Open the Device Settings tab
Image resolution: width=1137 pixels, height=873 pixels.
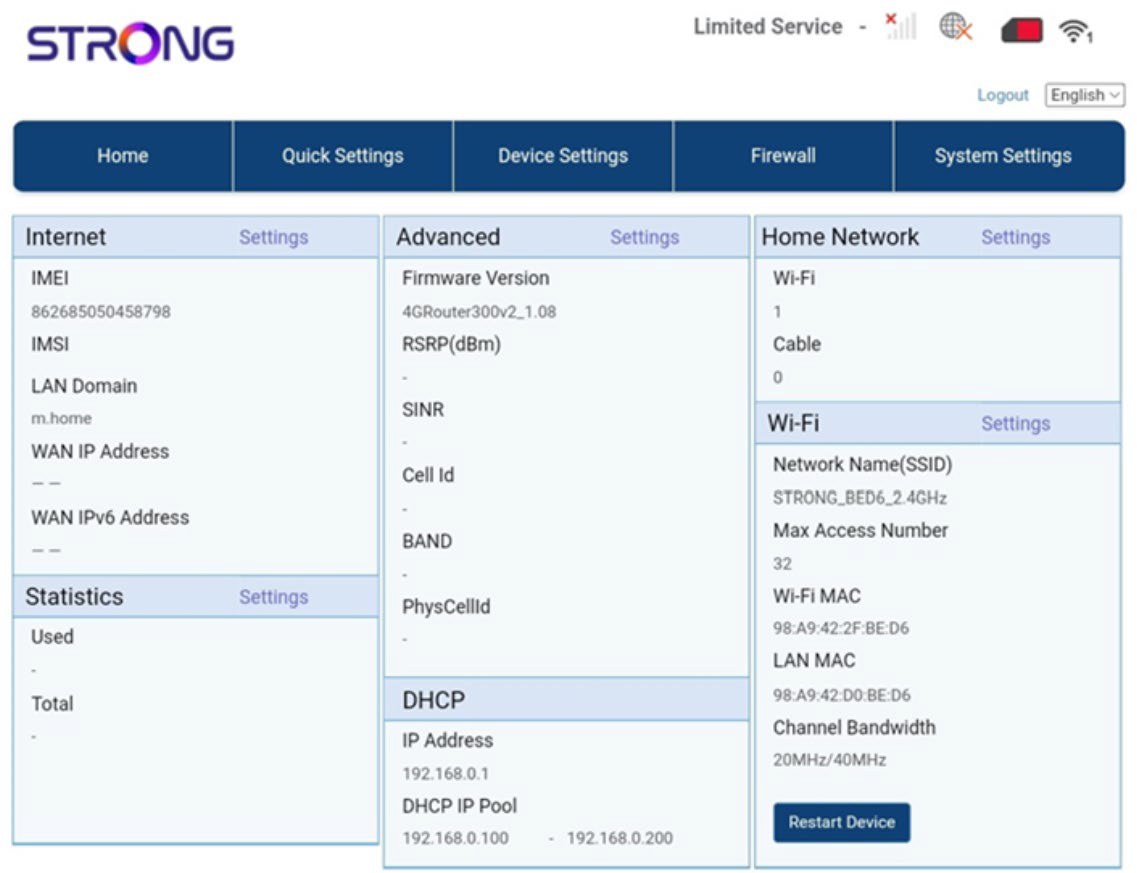563,156
